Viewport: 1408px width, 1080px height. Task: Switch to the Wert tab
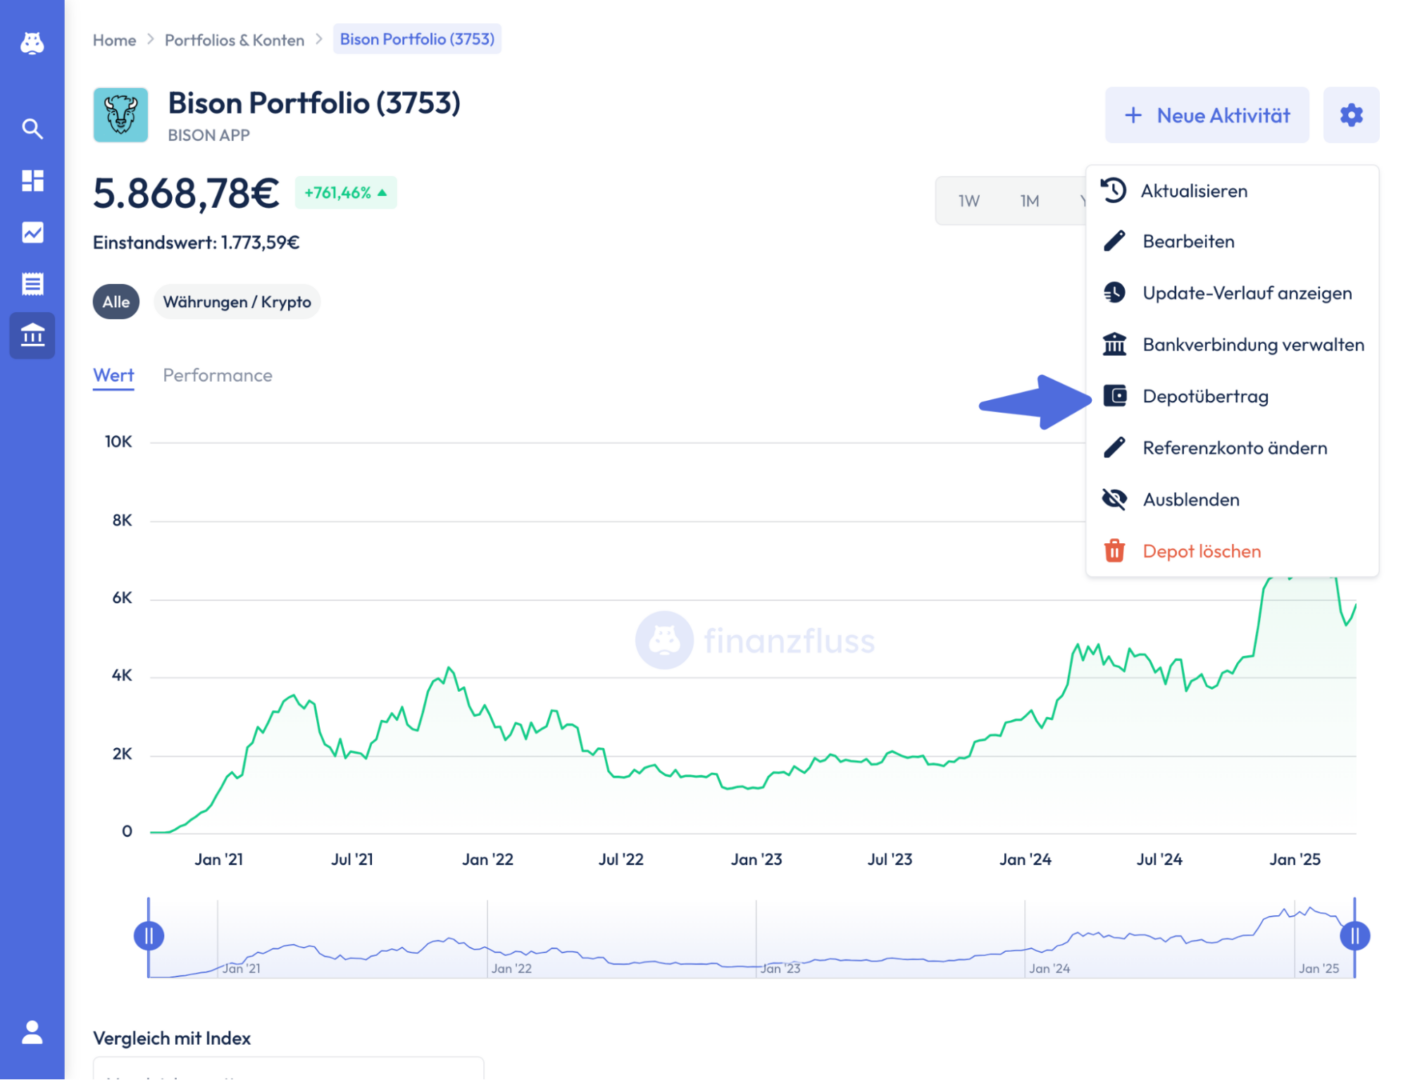click(x=113, y=375)
